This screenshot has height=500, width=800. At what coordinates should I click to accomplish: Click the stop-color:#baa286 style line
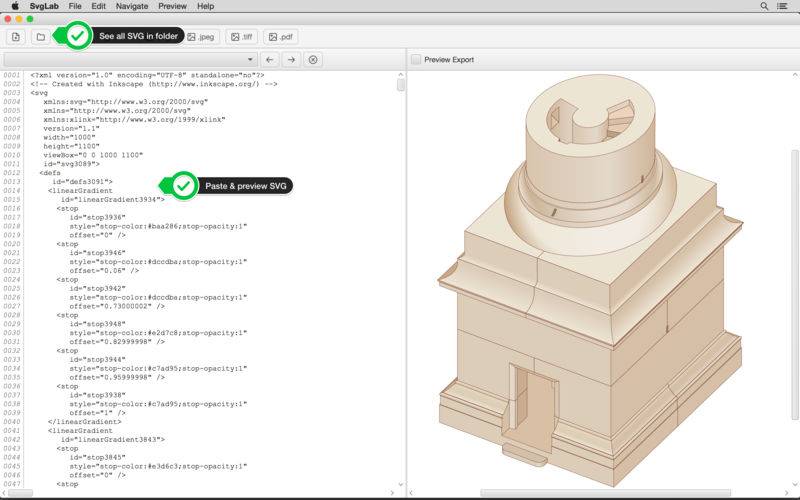pyautogui.click(x=158, y=226)
